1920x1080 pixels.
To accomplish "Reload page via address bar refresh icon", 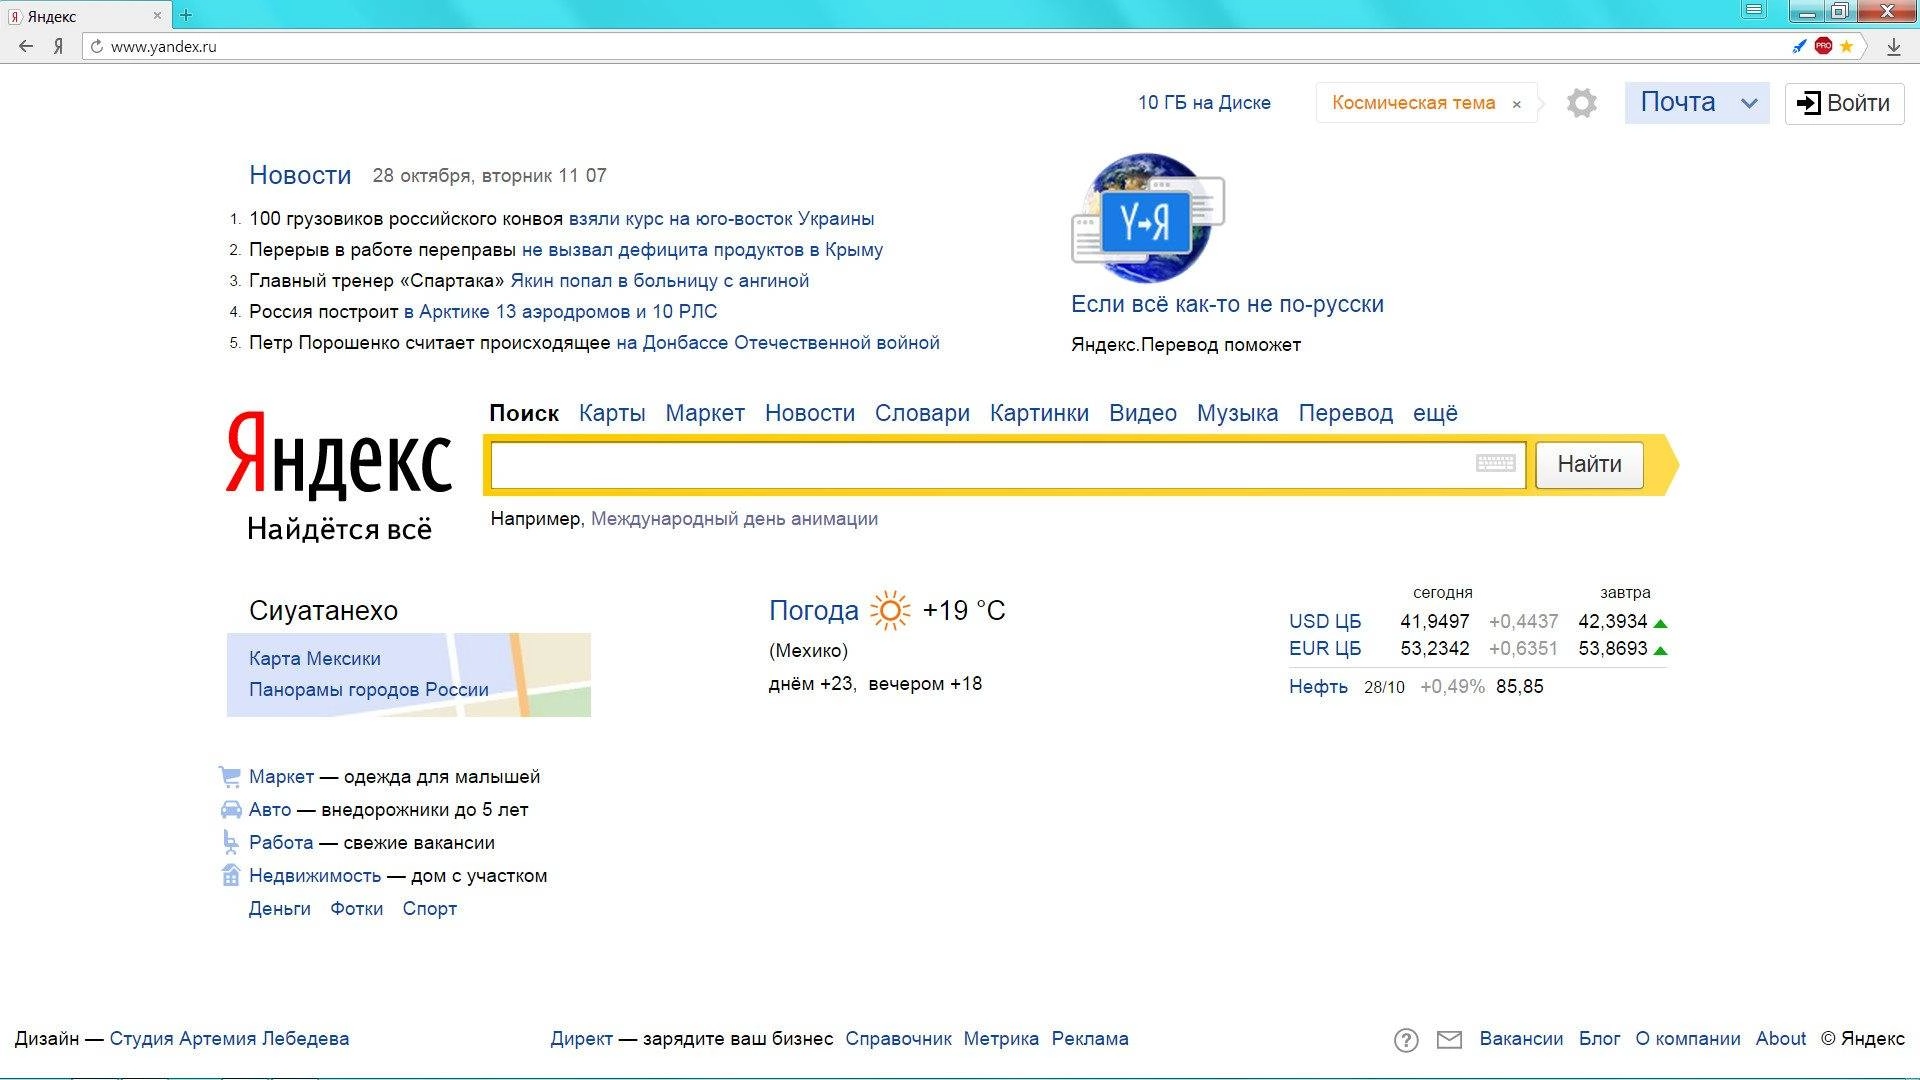I will pyautogui.click(x=97, y=46).
